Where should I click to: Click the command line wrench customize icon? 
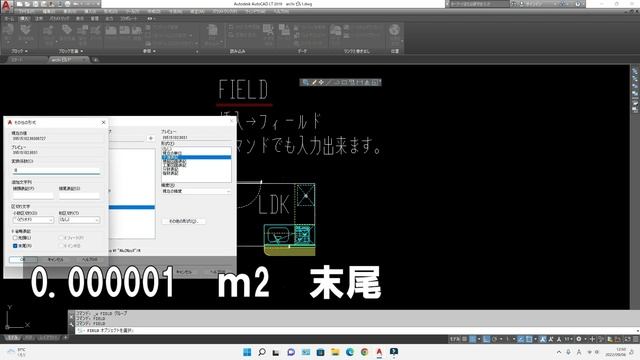pos(71,324)
